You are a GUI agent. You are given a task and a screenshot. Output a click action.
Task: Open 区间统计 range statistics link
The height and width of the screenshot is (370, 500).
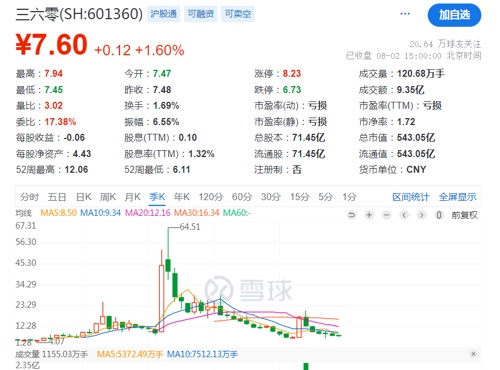(x=411, y=197)
